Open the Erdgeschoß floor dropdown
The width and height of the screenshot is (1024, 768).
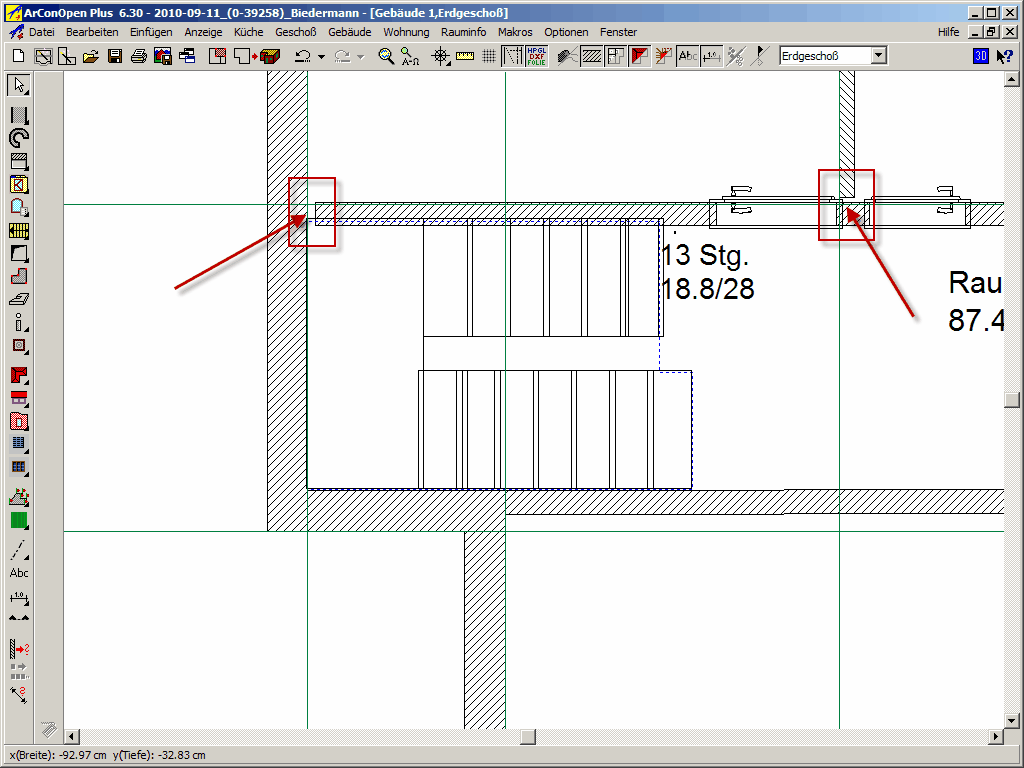[x=878, y=56]
